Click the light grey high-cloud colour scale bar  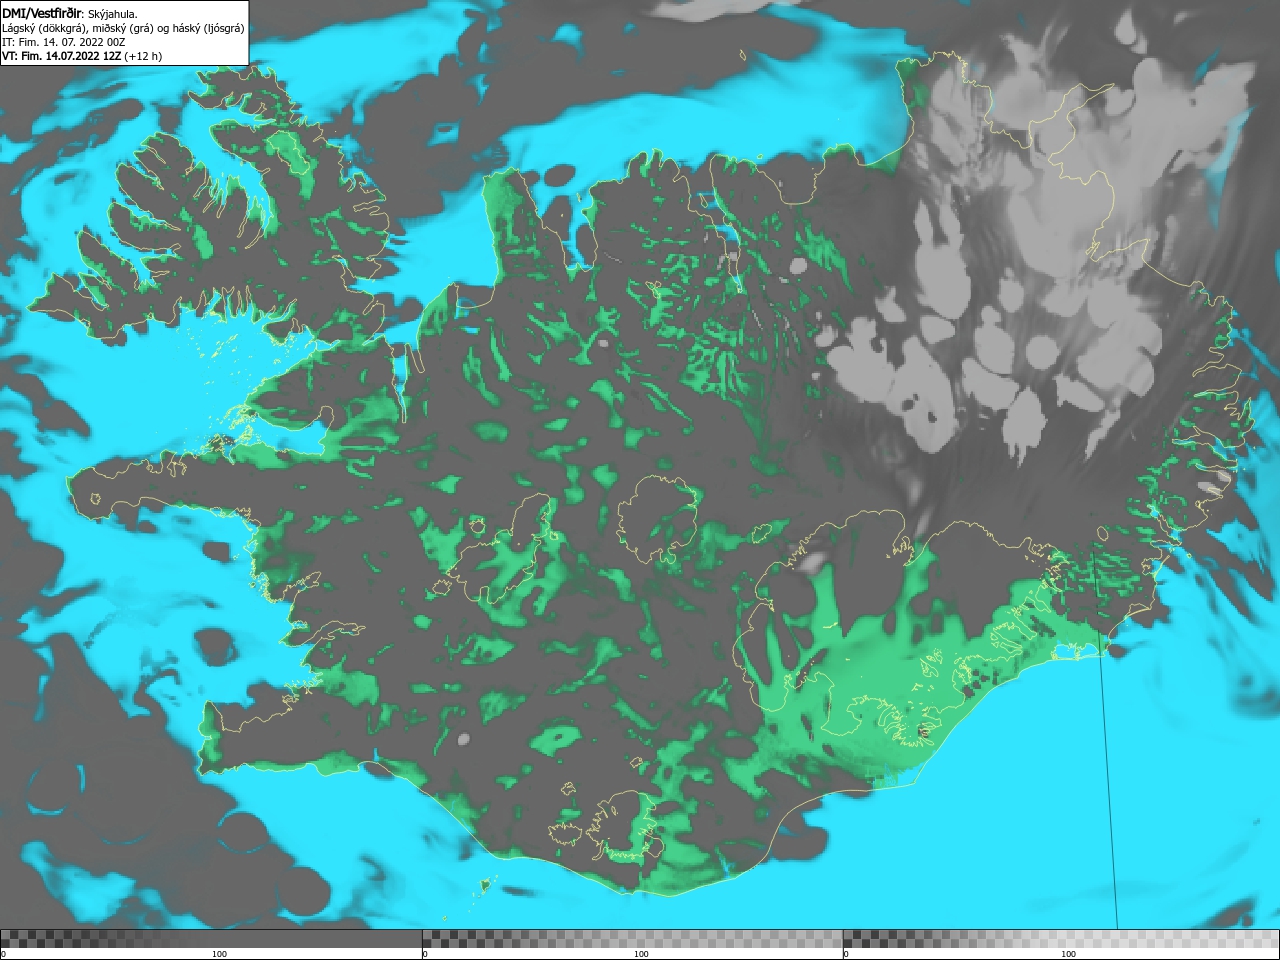[x=1061, y=939]
